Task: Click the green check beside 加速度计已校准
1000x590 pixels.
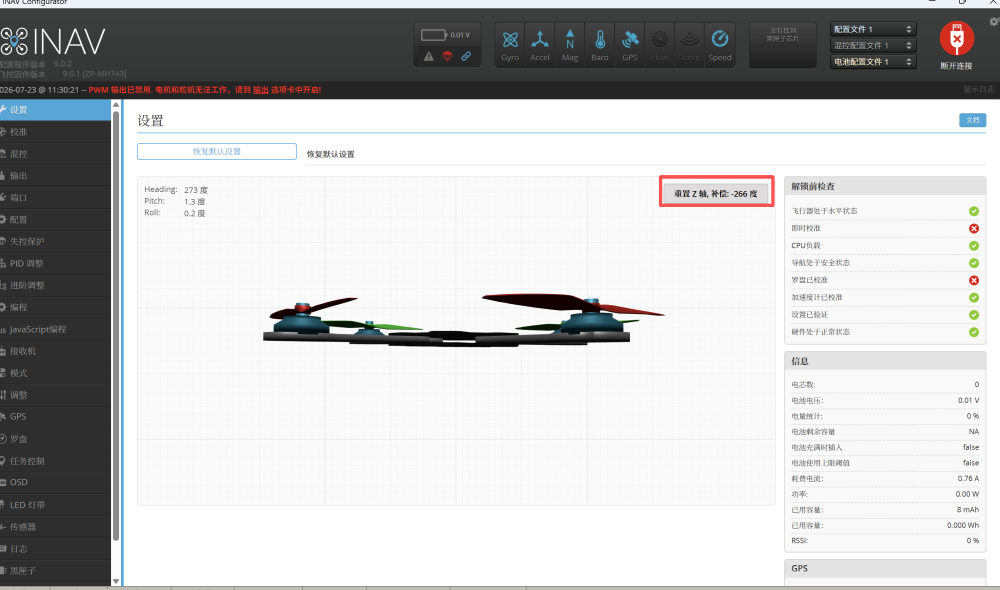Action: tap(974, 297)
